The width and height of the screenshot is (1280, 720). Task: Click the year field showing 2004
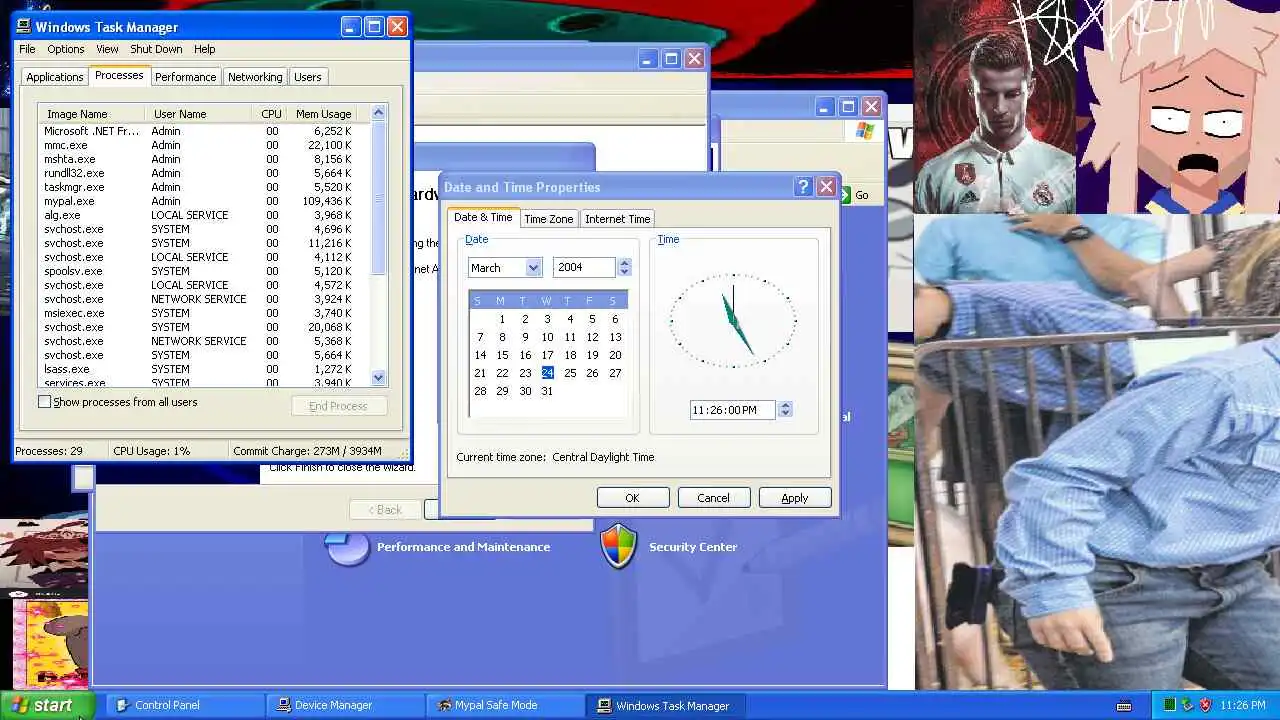pos(585,267)
